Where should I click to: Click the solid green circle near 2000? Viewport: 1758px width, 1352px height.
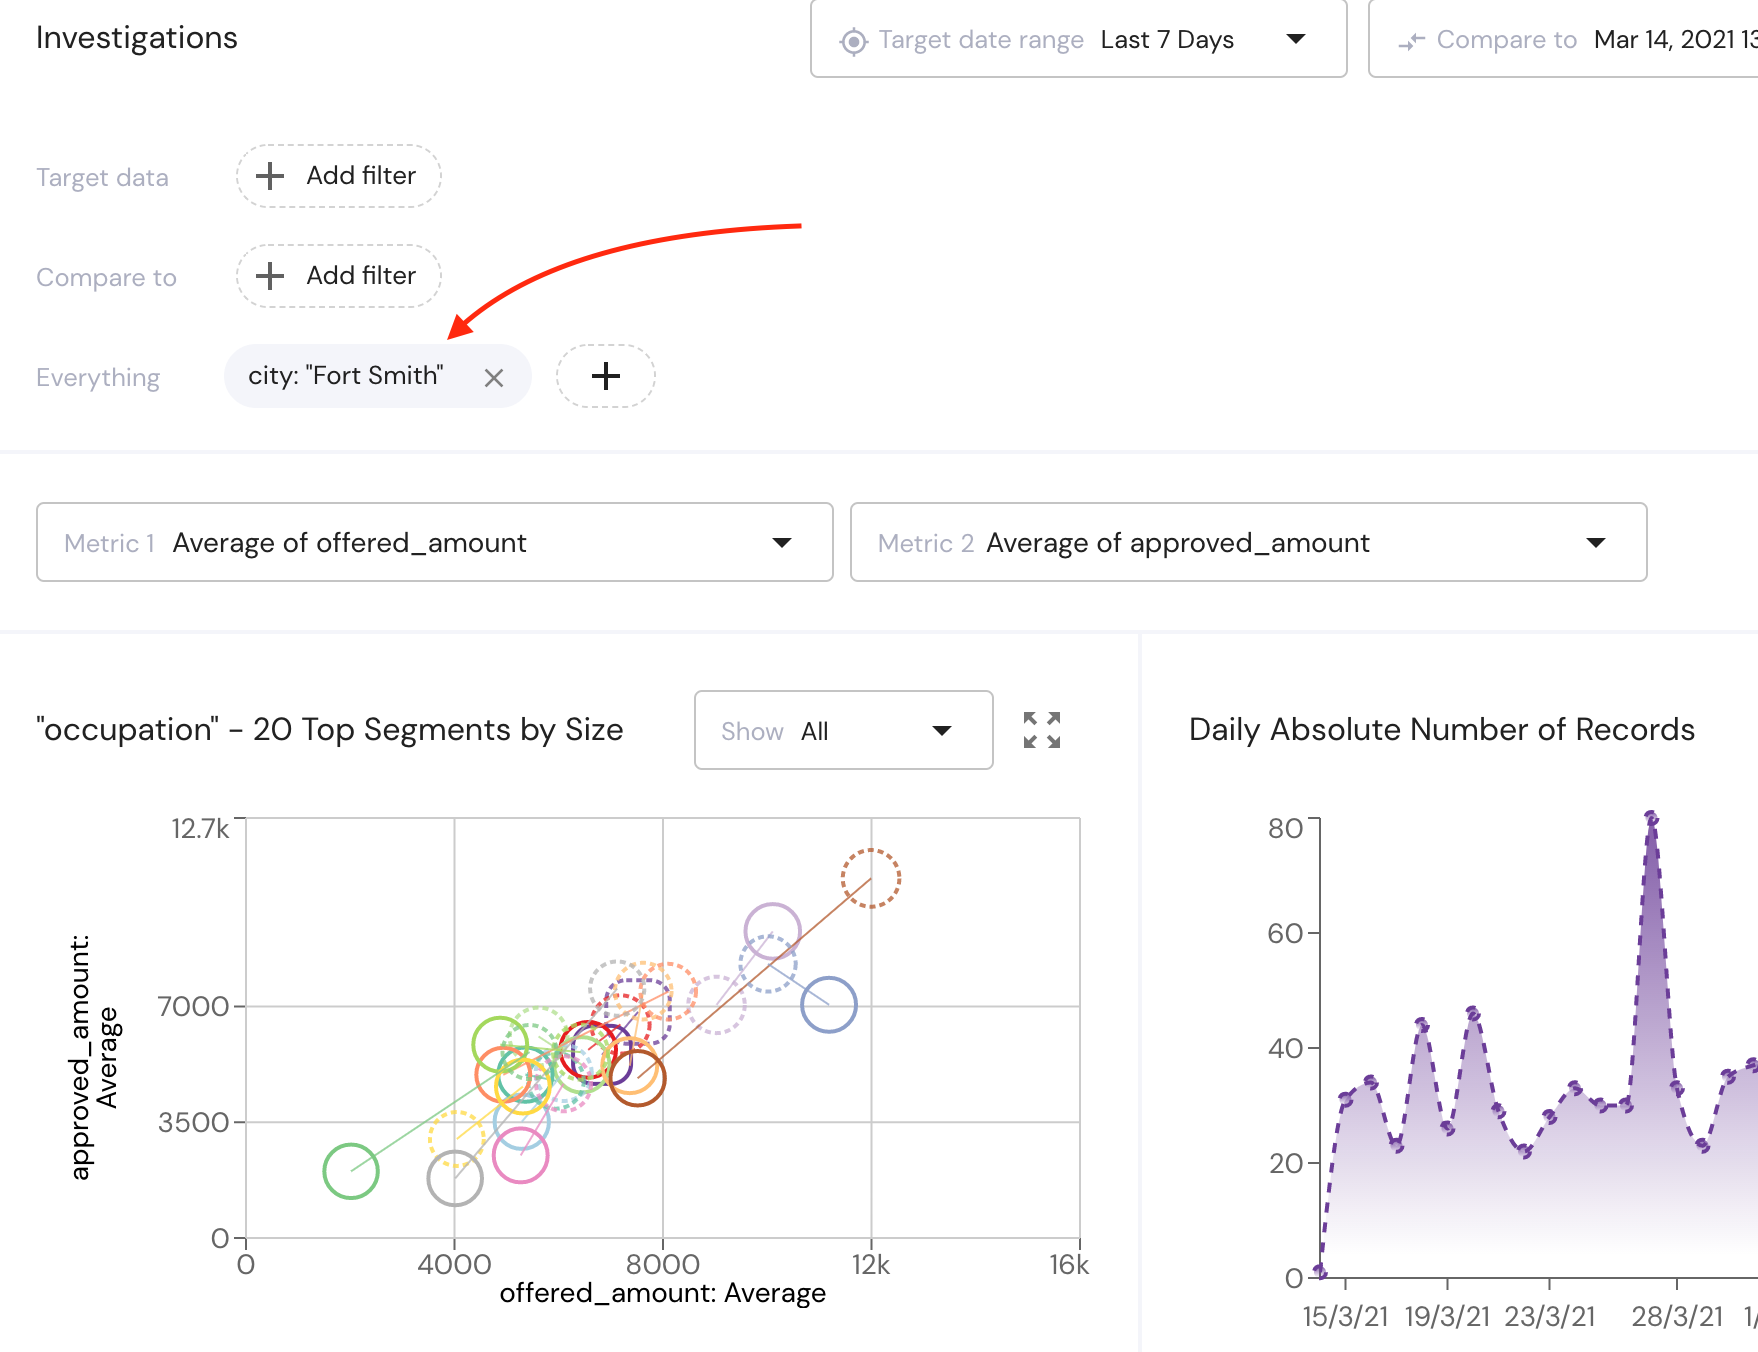351,1171
